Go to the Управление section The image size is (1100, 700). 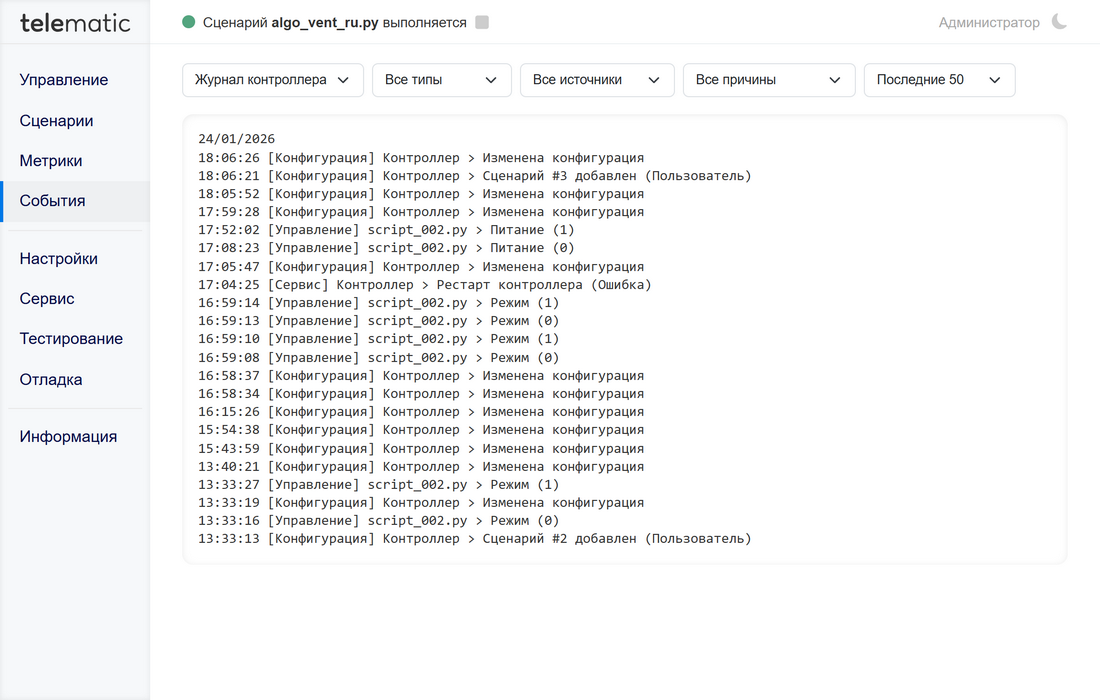click(x=64, y=80)
